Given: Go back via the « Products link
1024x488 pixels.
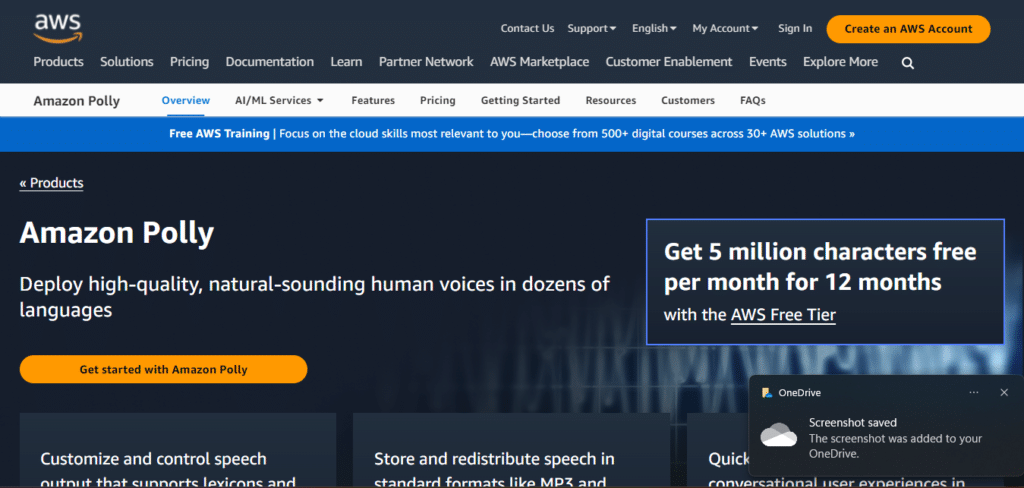Looking at the screenshot, I should [52, 183].
